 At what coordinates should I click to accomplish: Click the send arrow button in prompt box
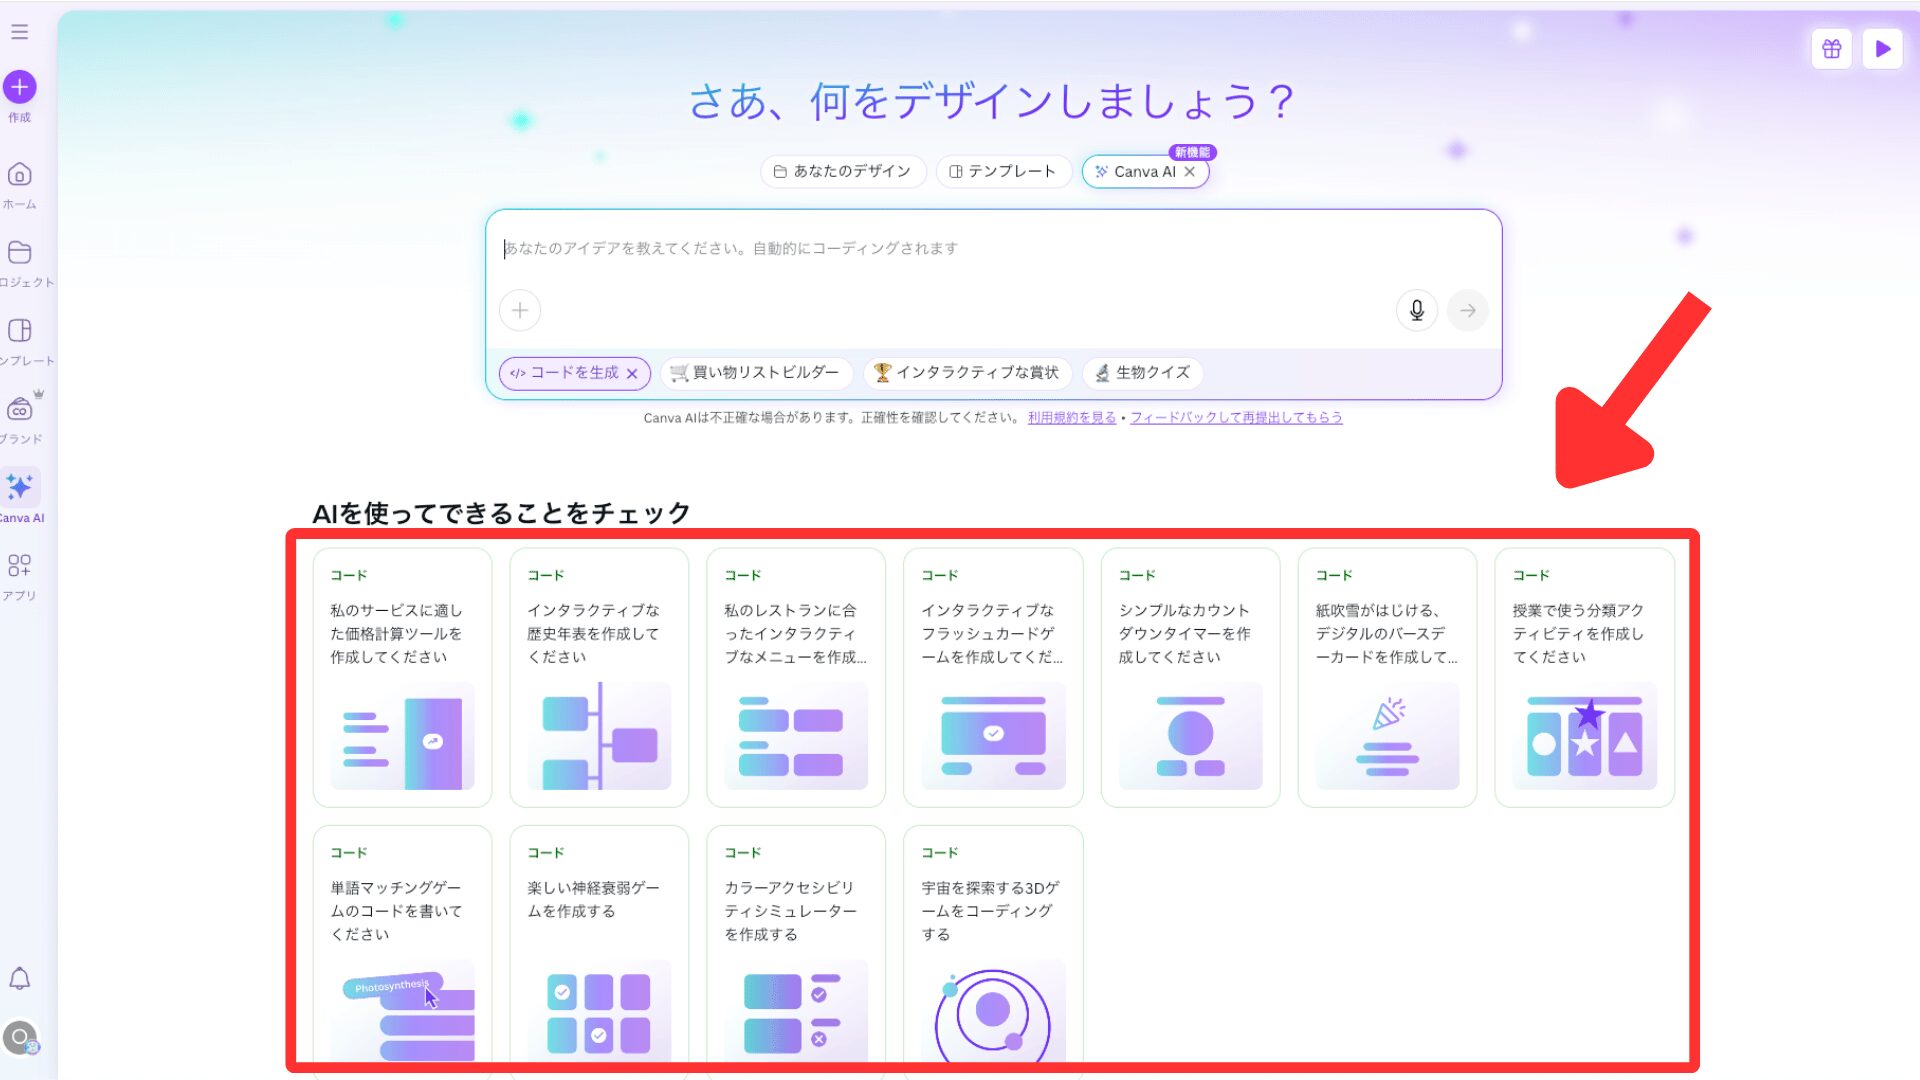tap(1468, 311)
